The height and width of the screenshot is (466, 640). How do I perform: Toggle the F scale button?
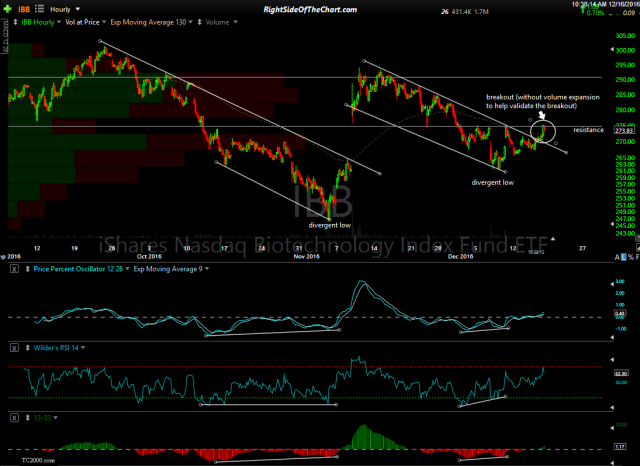coord(637,257)
